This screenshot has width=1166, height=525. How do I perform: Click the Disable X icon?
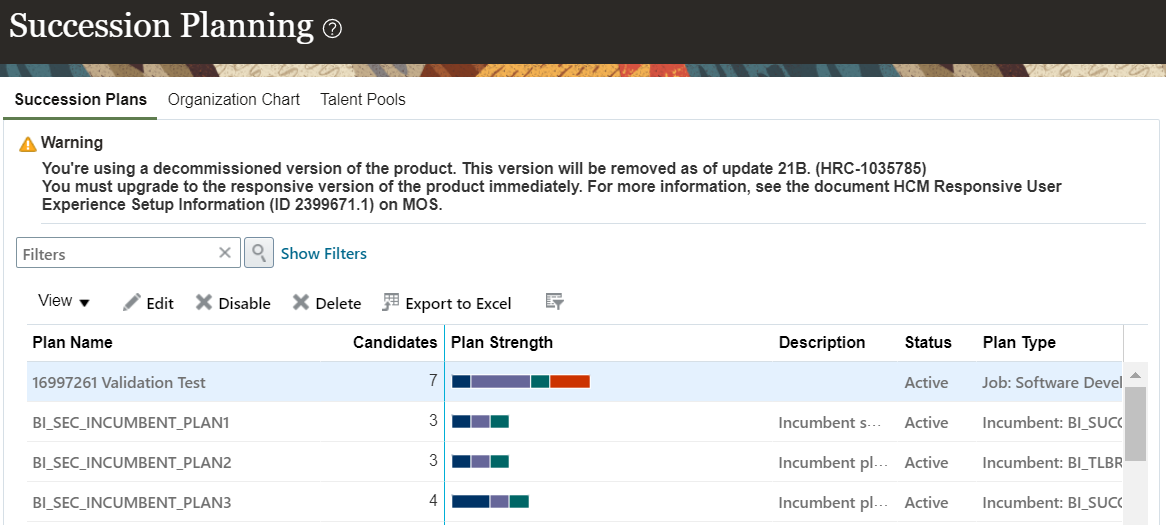point(204,303)
